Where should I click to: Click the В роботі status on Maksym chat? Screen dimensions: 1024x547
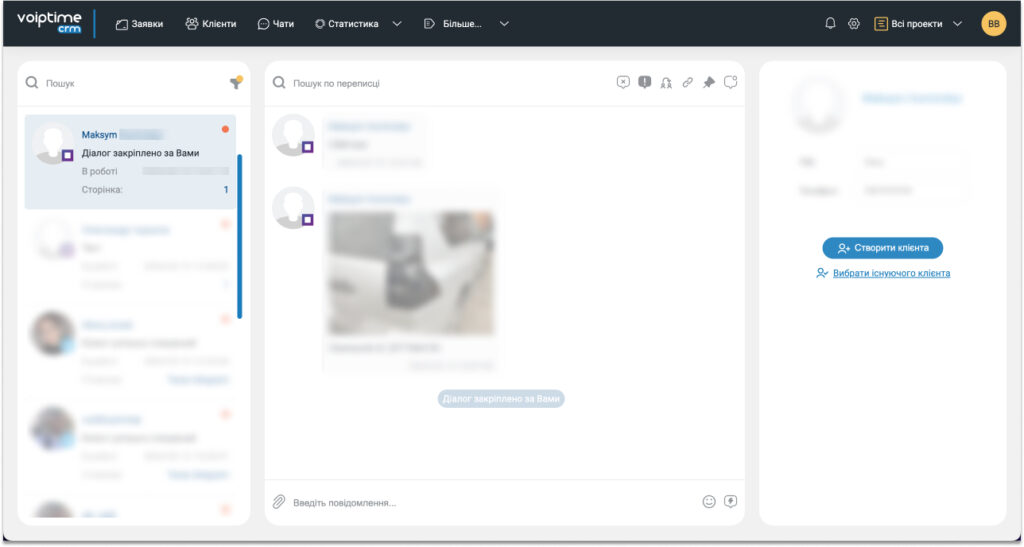coord(99,171)
